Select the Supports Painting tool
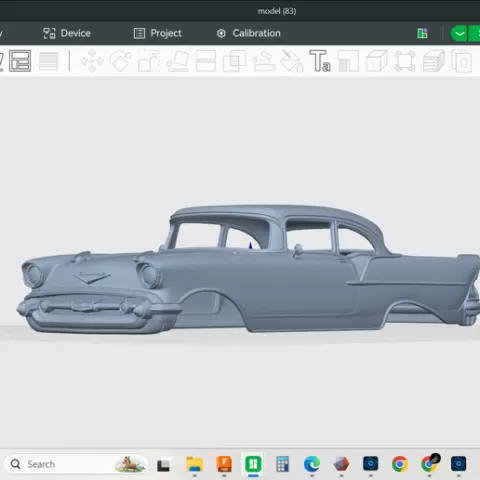The width and height of the screenshot is (480, 480). coord(264,61)
